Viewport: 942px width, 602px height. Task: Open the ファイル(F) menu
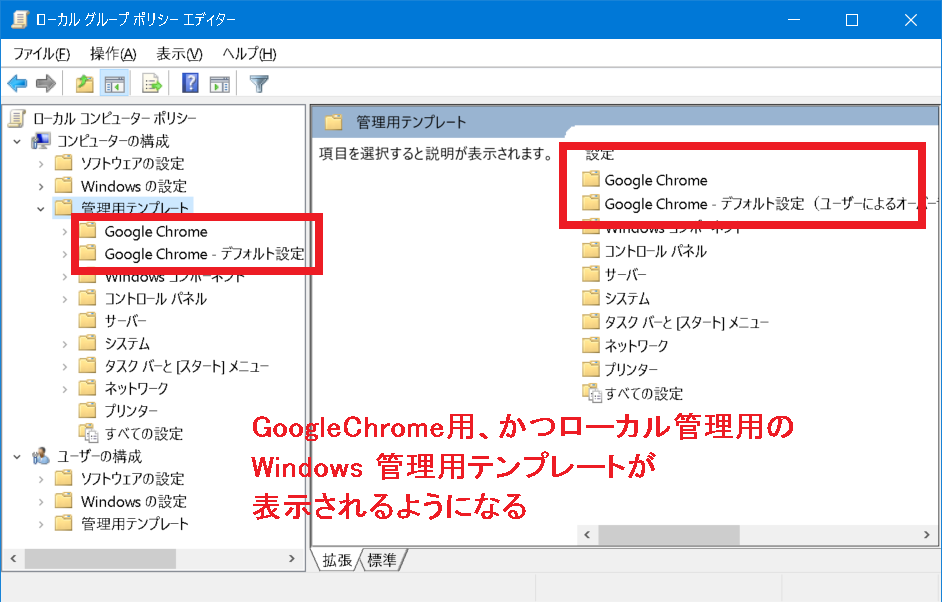(41, 54)
